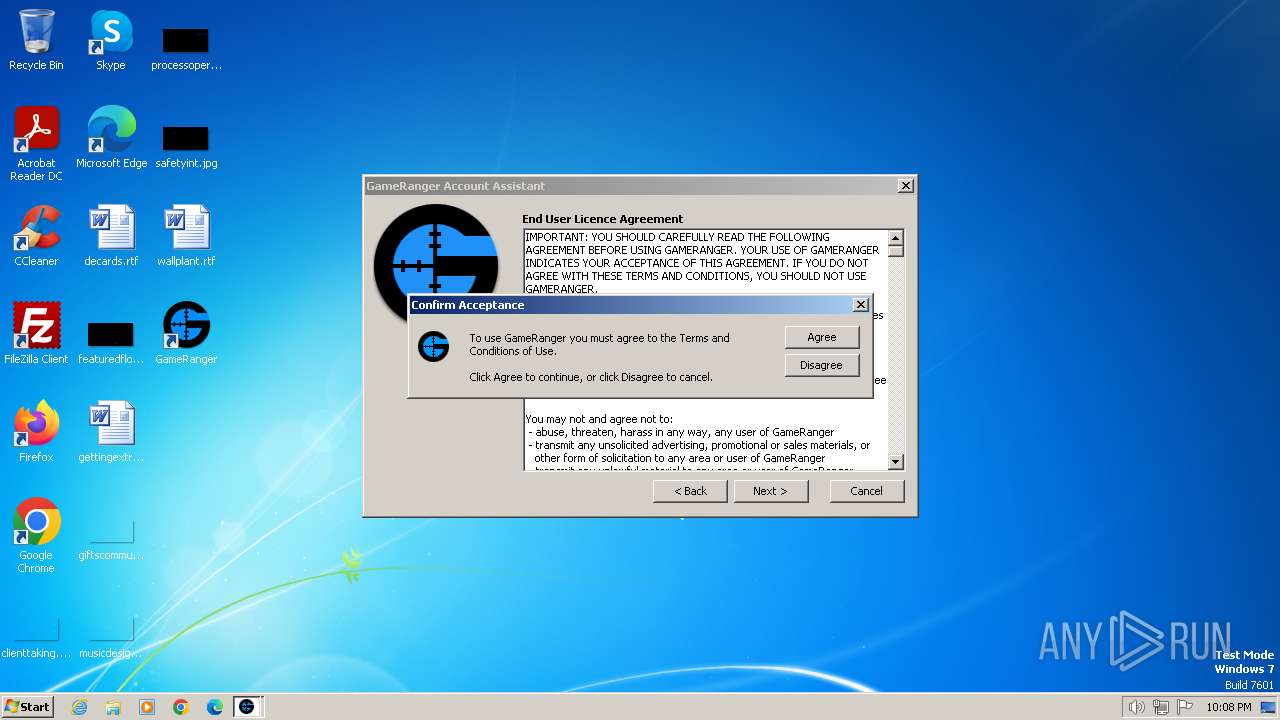The width and height of the screenshot is (1280, 720).
Task: Click the < Back button
Action: (x=690, y=491)
